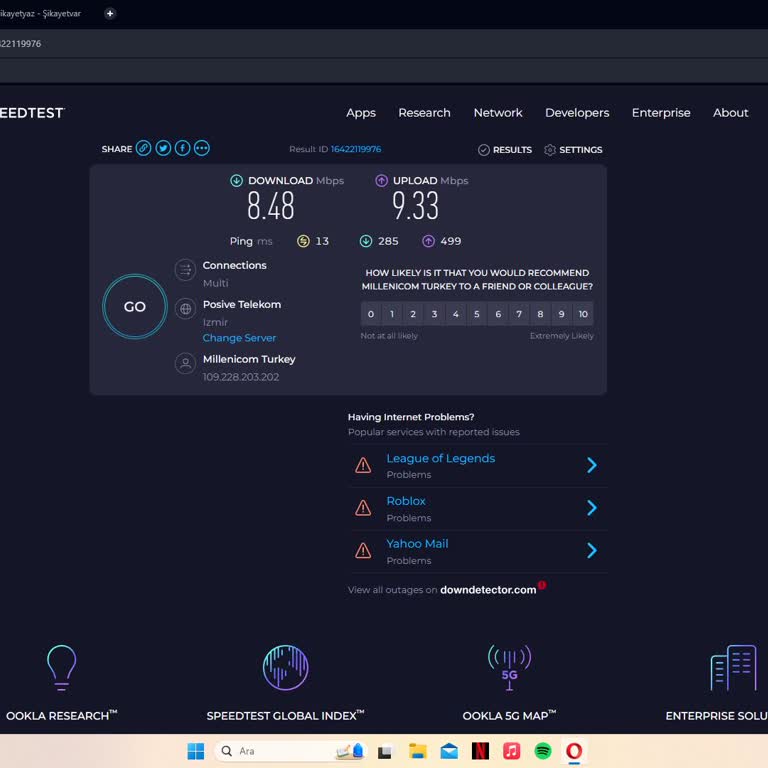This screenshot has height=768, width=768.
Task: Rate recommendation 10 for Millenicom
Action: point(583,314)
